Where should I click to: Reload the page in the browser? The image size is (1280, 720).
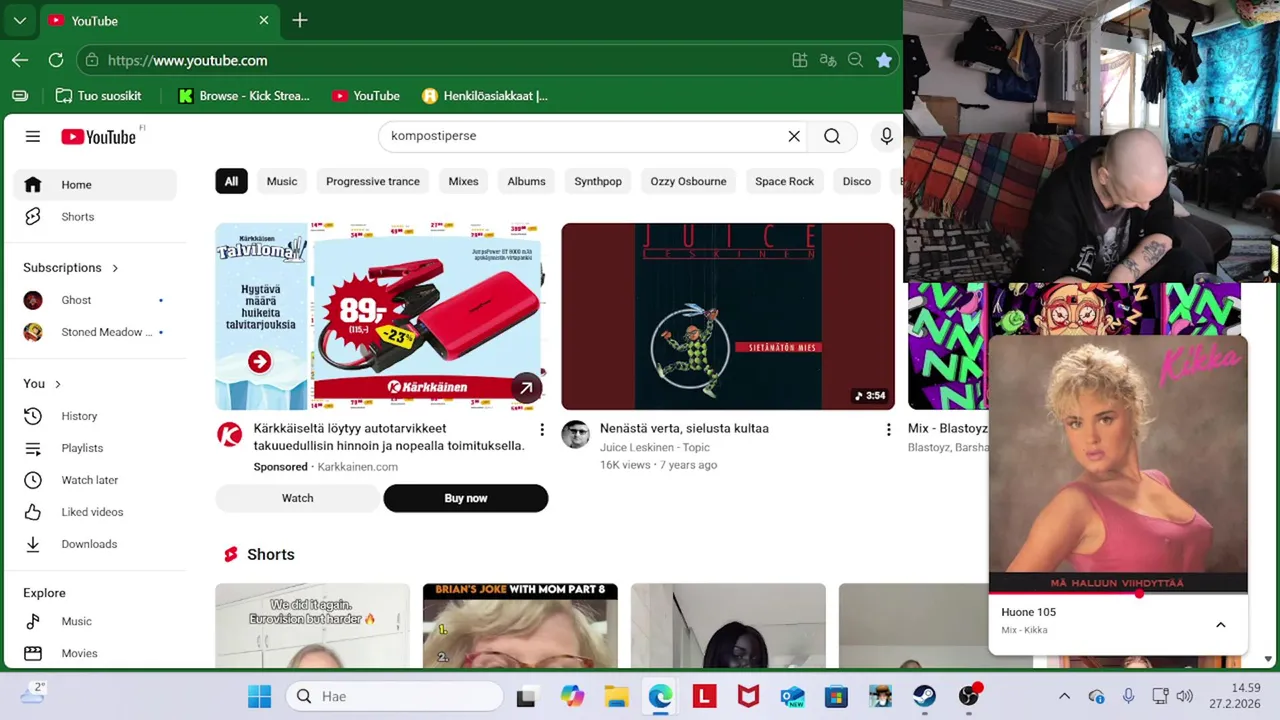(56, 60)
